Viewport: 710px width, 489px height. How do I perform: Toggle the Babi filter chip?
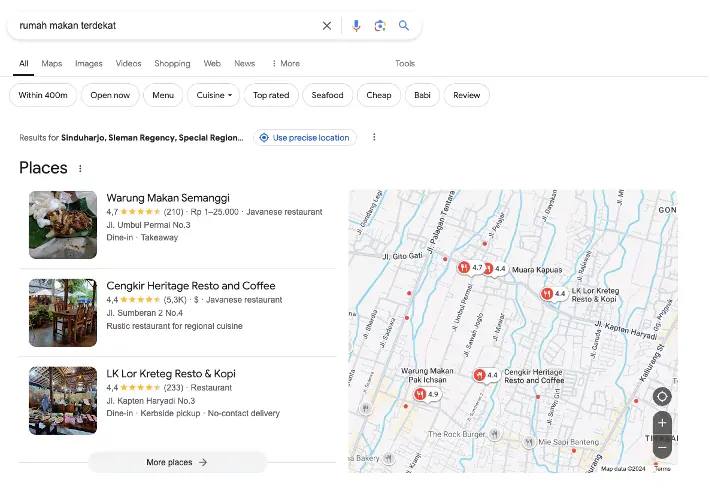422,95
